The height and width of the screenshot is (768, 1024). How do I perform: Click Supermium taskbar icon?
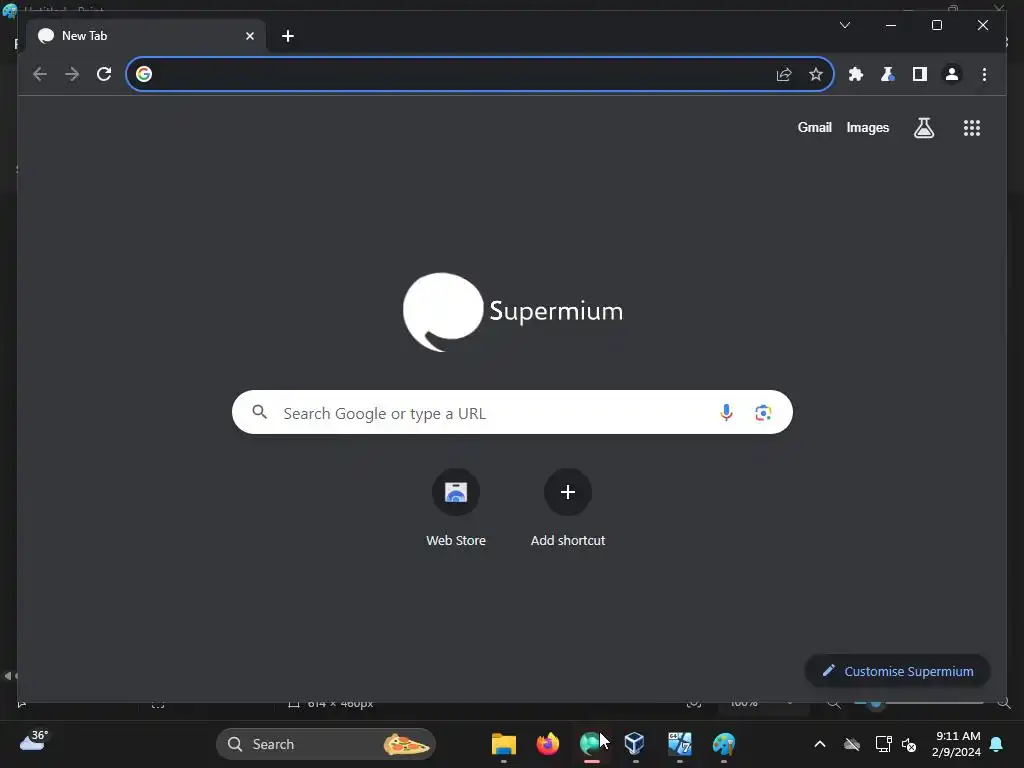coord(592,744)
